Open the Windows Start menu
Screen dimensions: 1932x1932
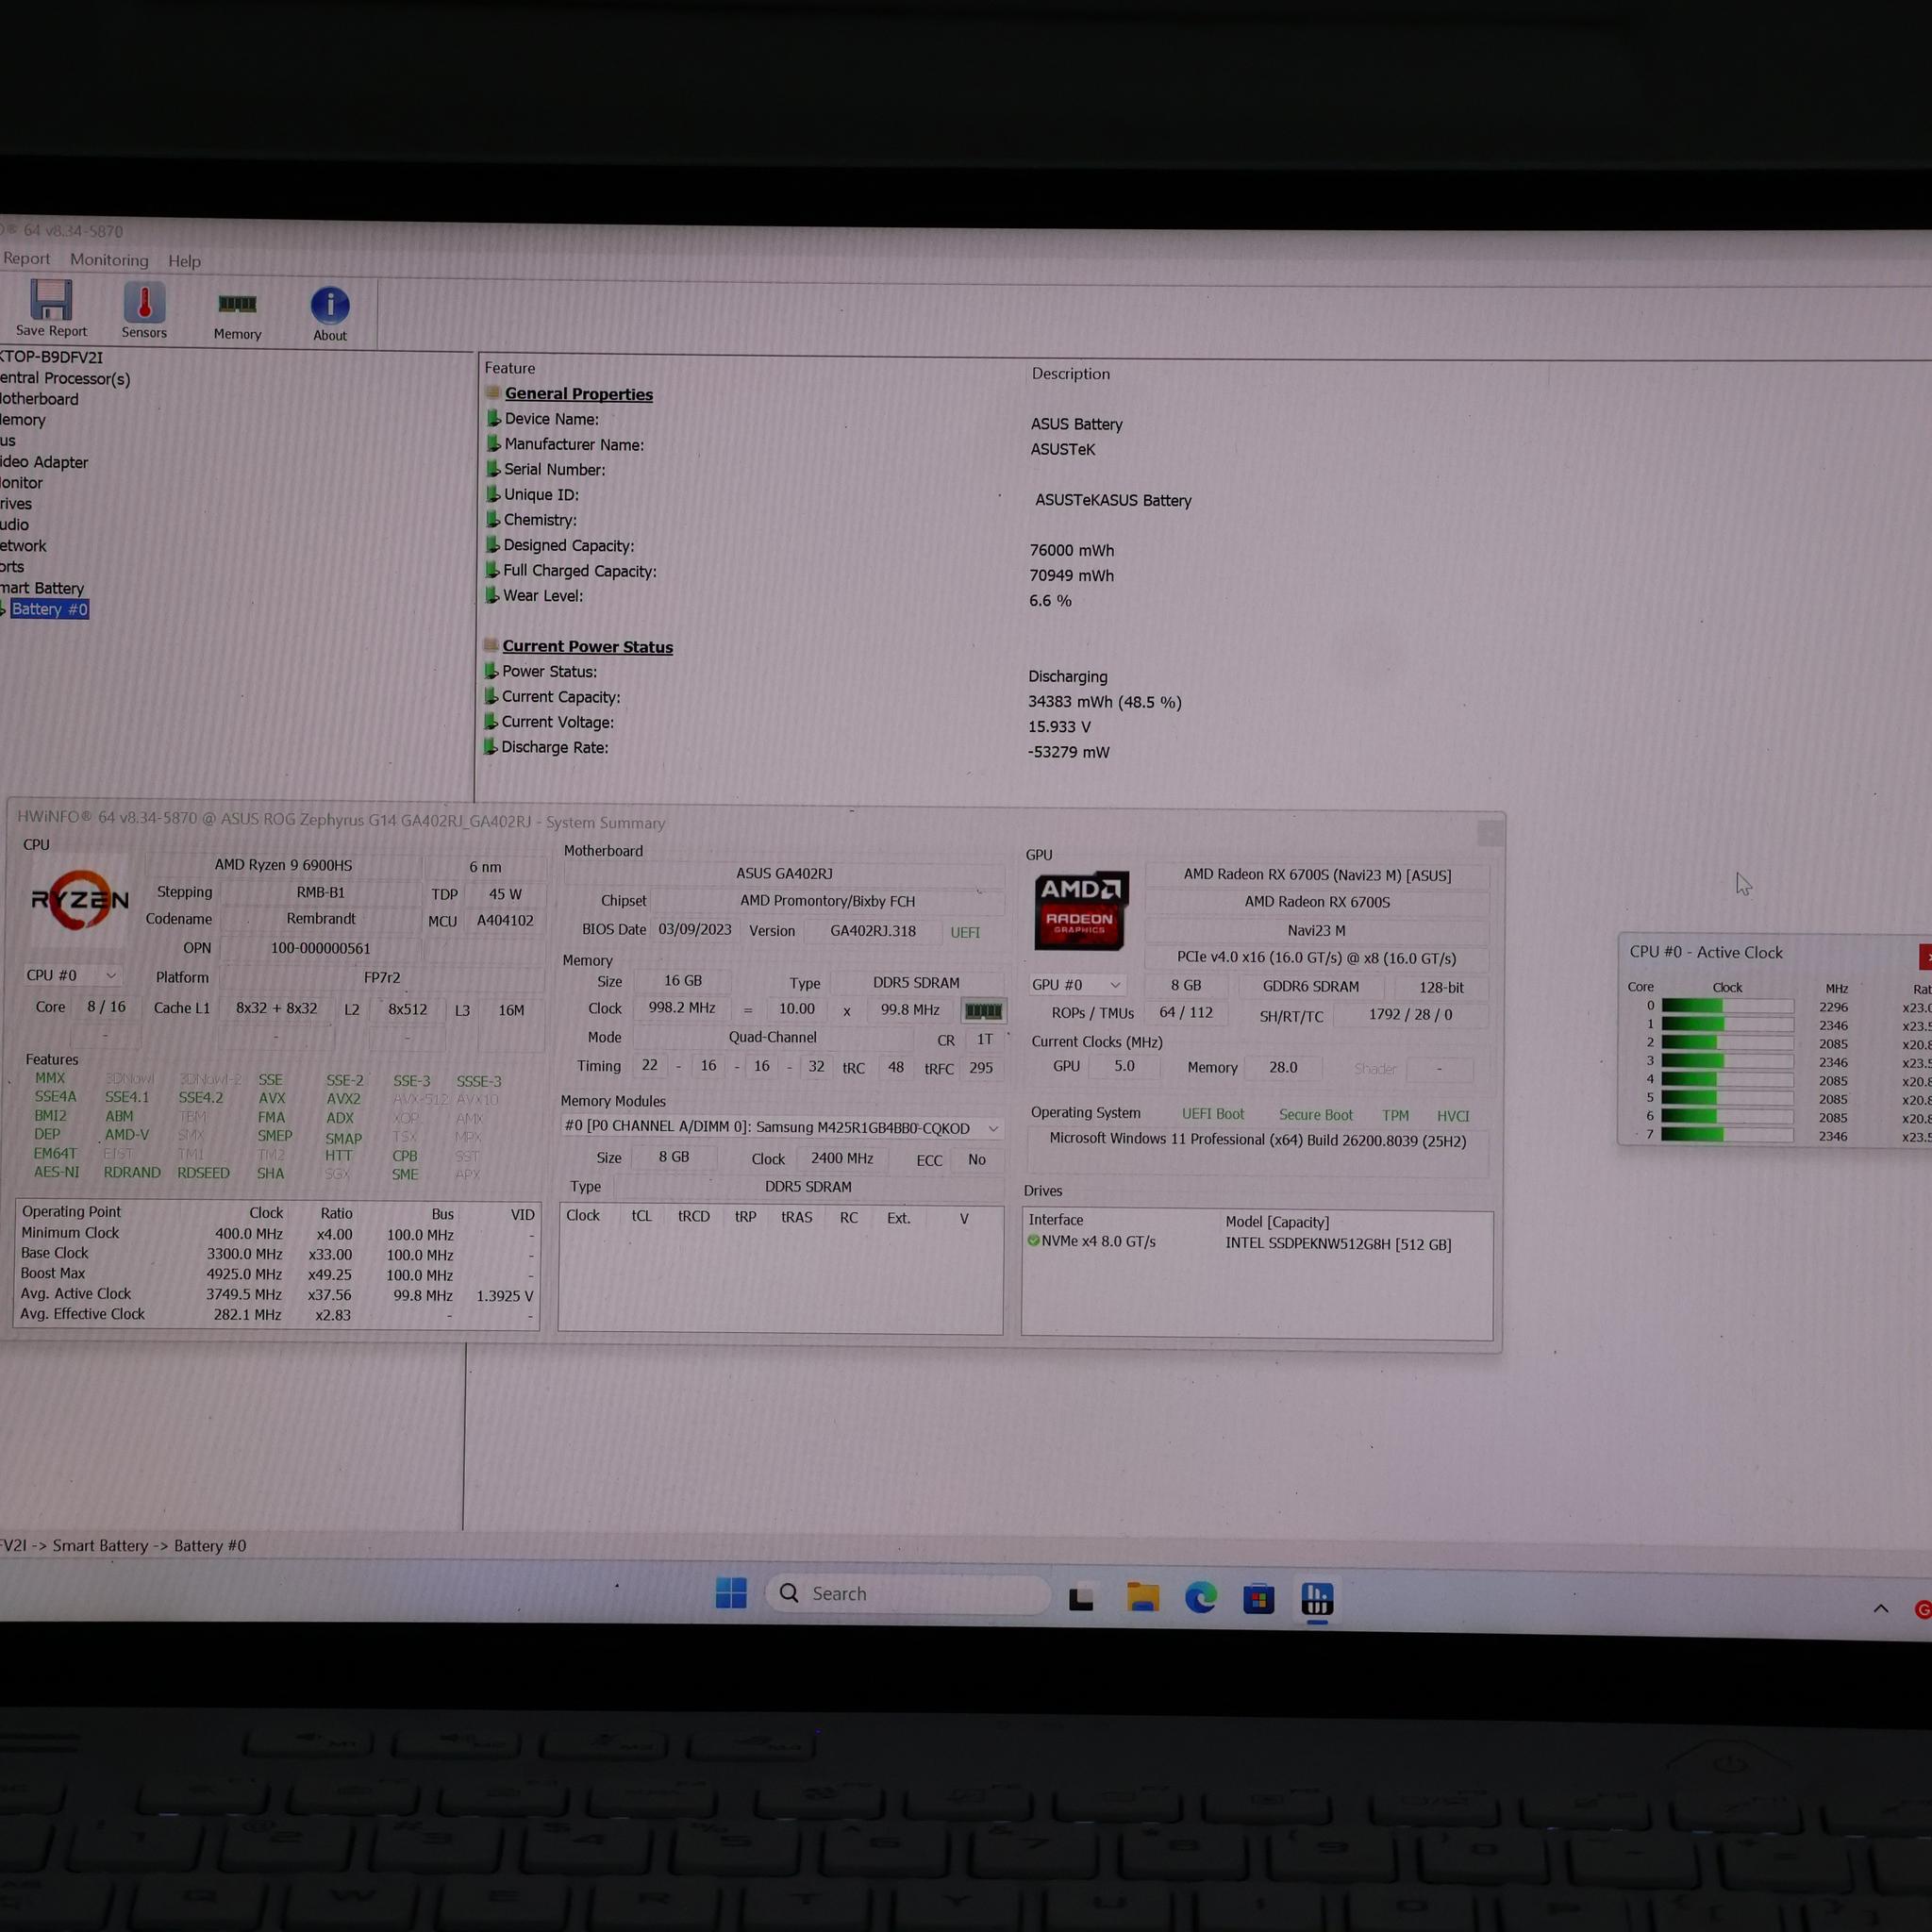coord(731,1593)
